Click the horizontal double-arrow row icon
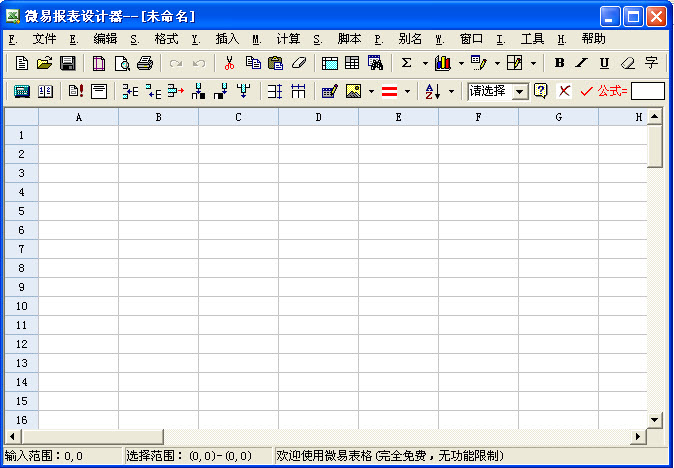Screen dimensions: 674x468 coord(298,91)
